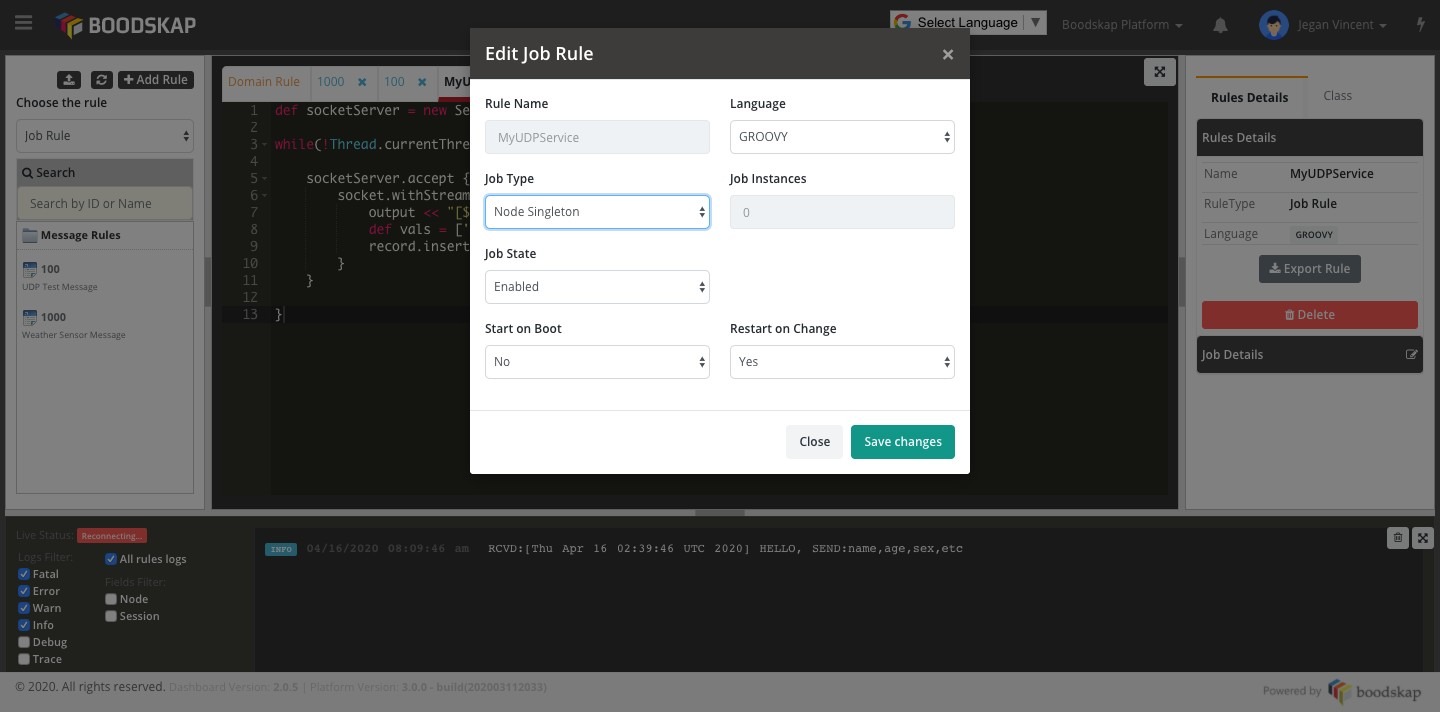This screenshot has width=1440, height=712.
Task: Click the Search by ID or Name field
Action: tap(105, 204)
